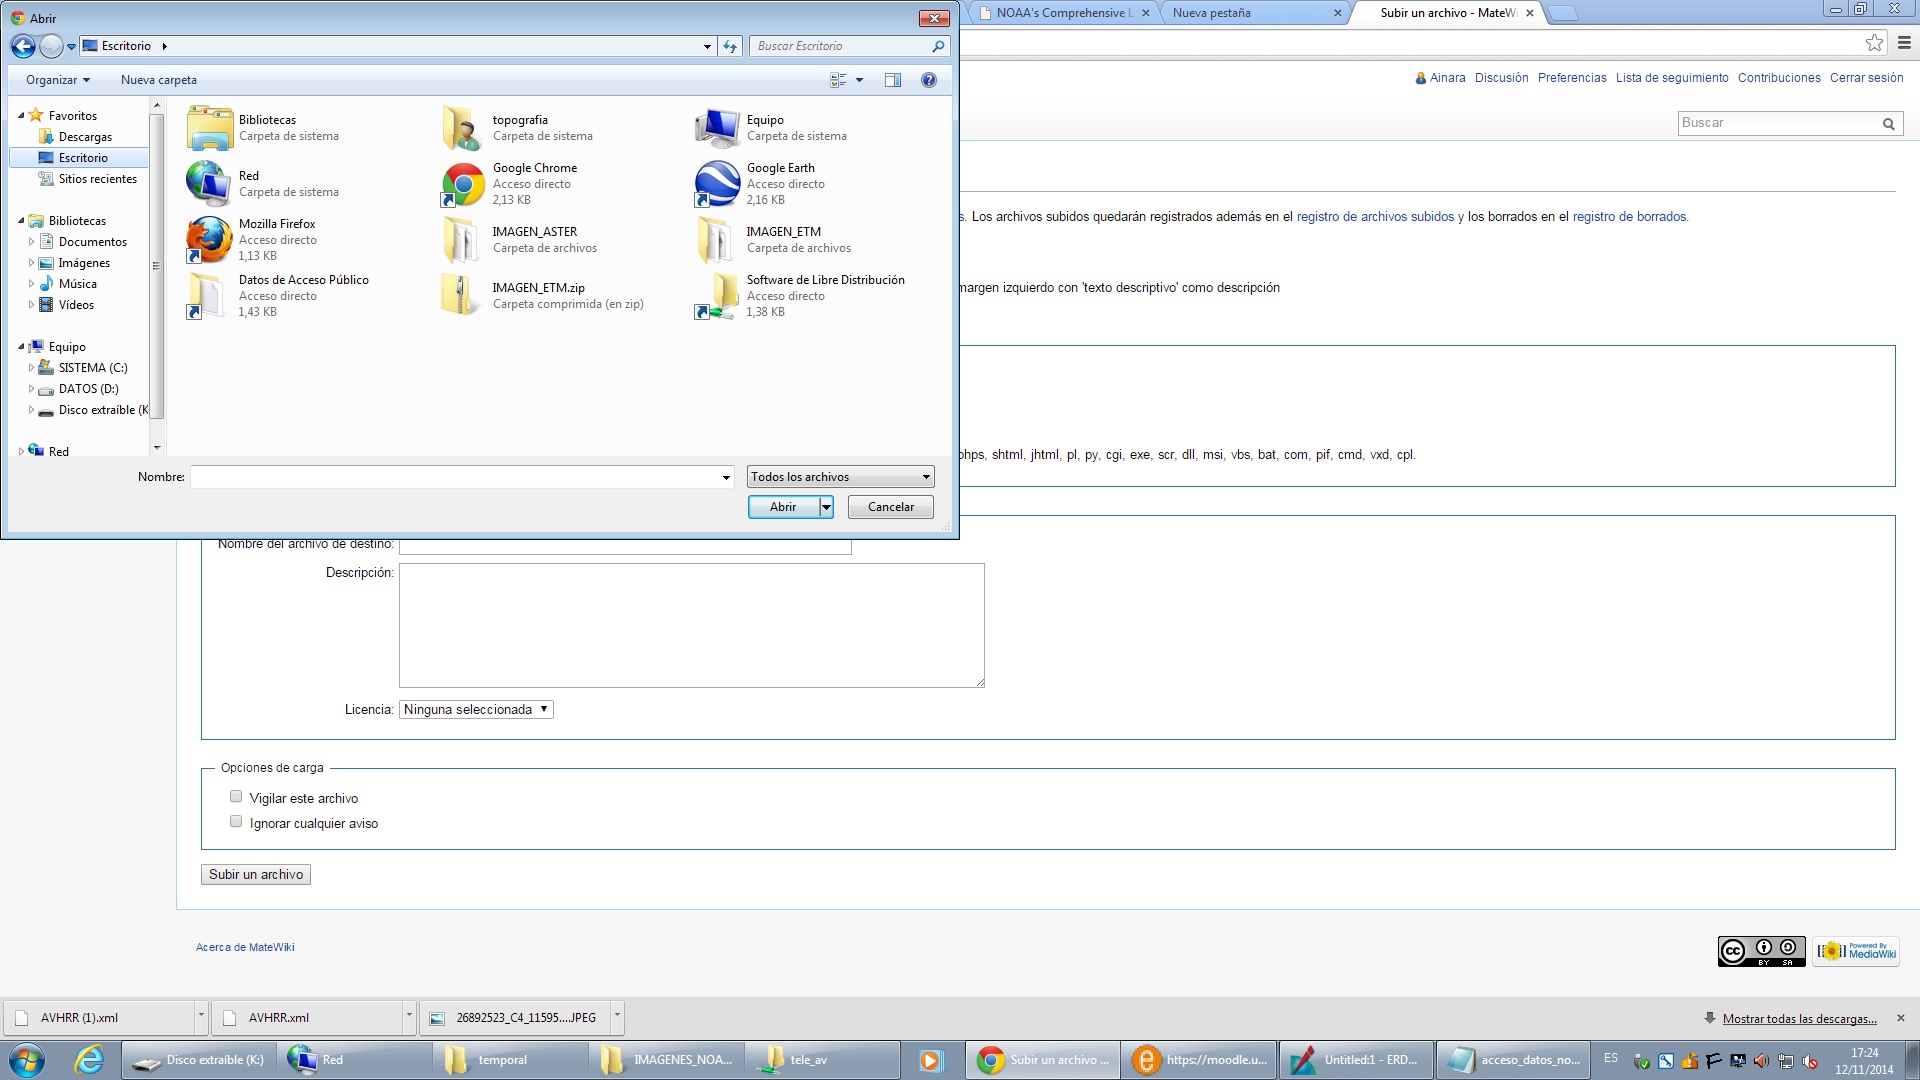Open the dialog help question-mark icon
Screen dimensions: 1920x1080
pyautogui.click(x=929, y=80)
